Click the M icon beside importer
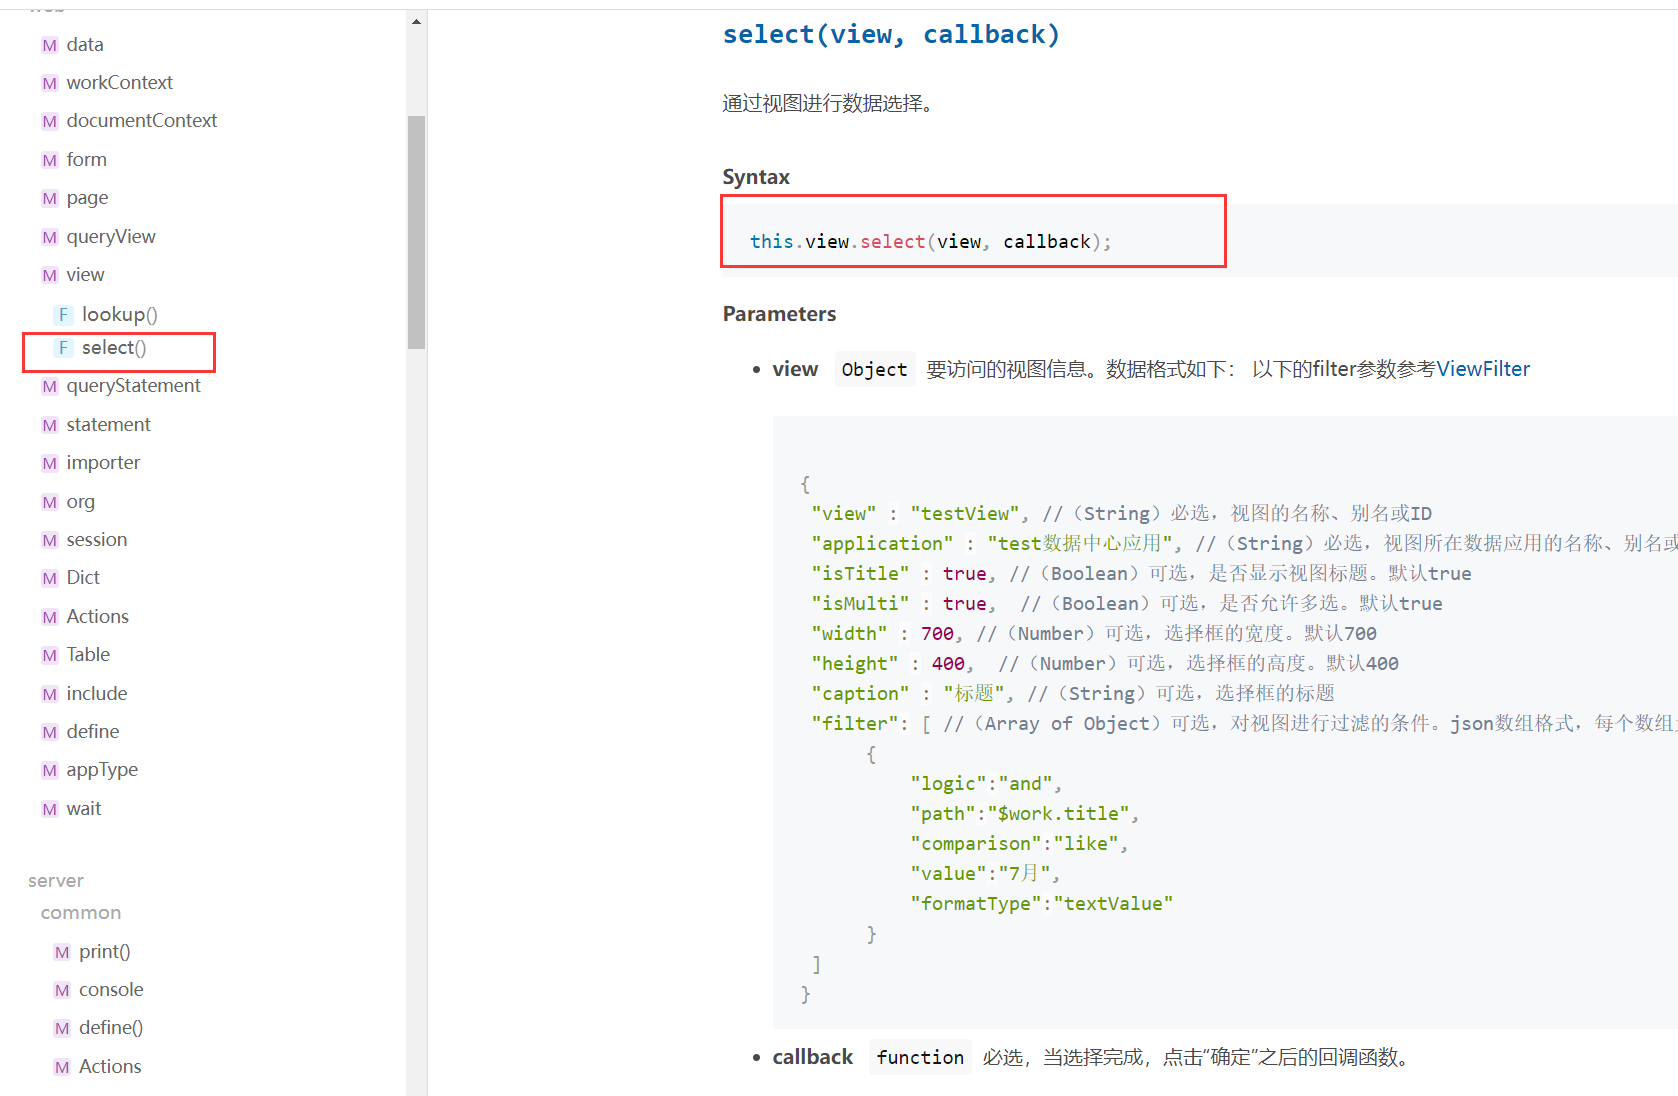The image size is (1678, 1096). click(49, 463)
